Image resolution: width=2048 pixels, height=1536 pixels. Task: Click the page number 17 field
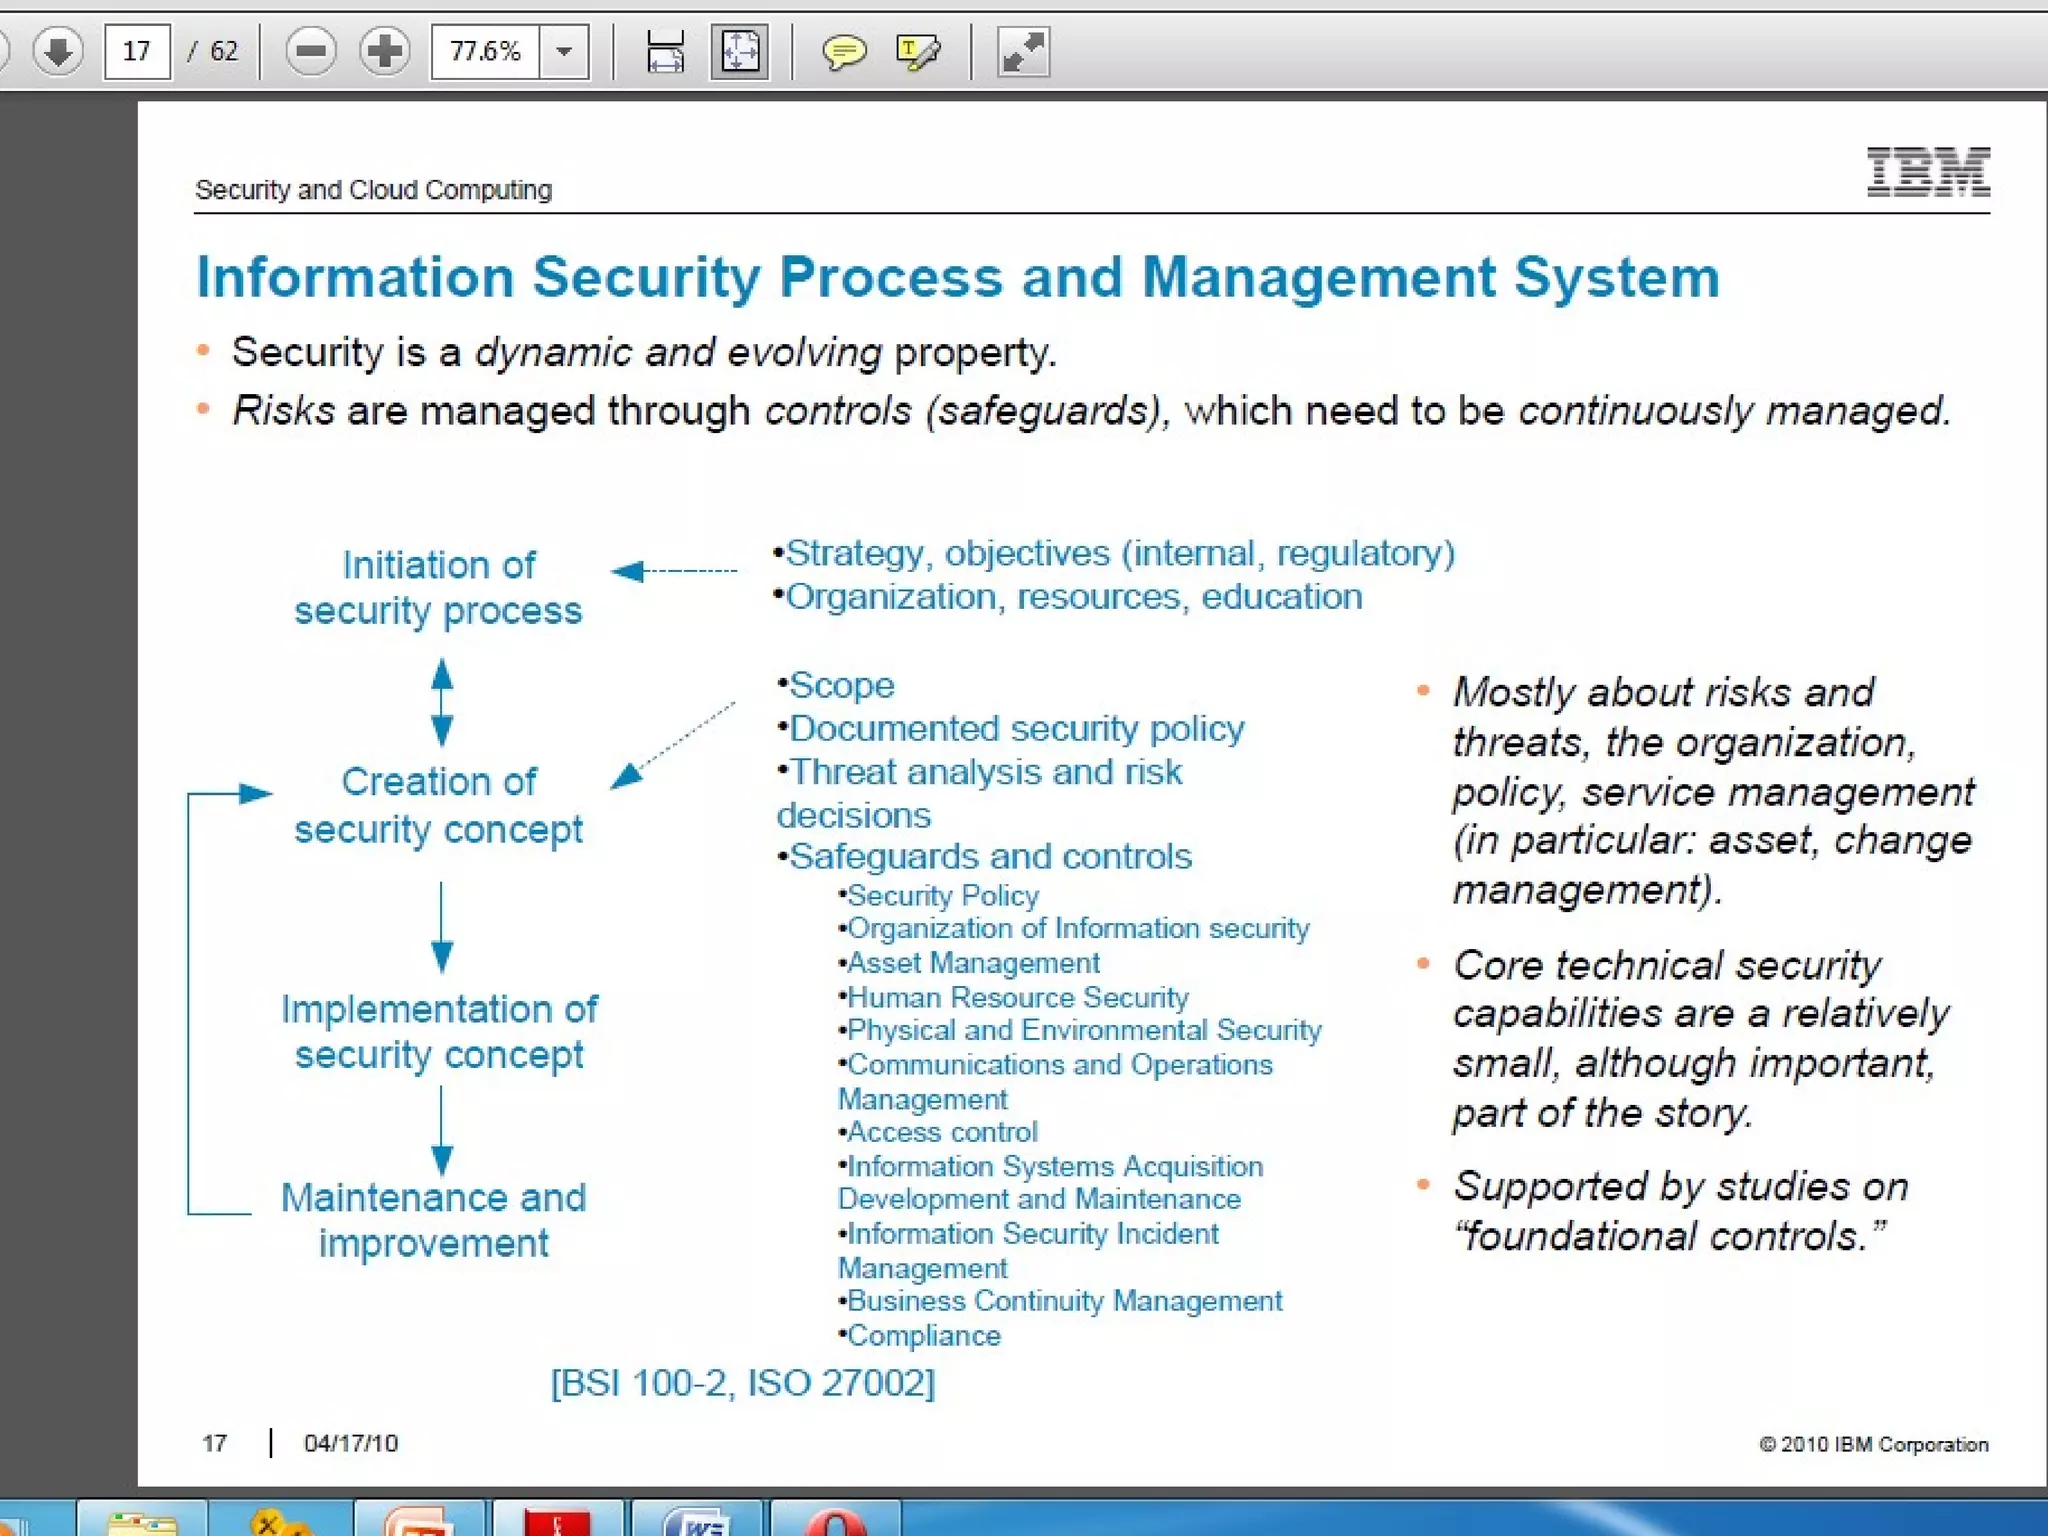point(137,51)
